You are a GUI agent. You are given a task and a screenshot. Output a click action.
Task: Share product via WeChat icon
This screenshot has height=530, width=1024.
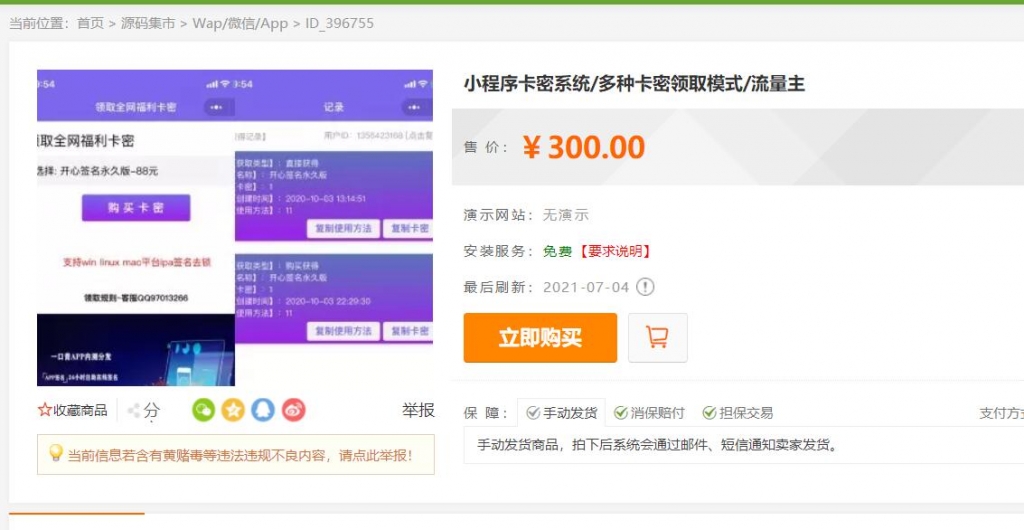pos(204,410)
